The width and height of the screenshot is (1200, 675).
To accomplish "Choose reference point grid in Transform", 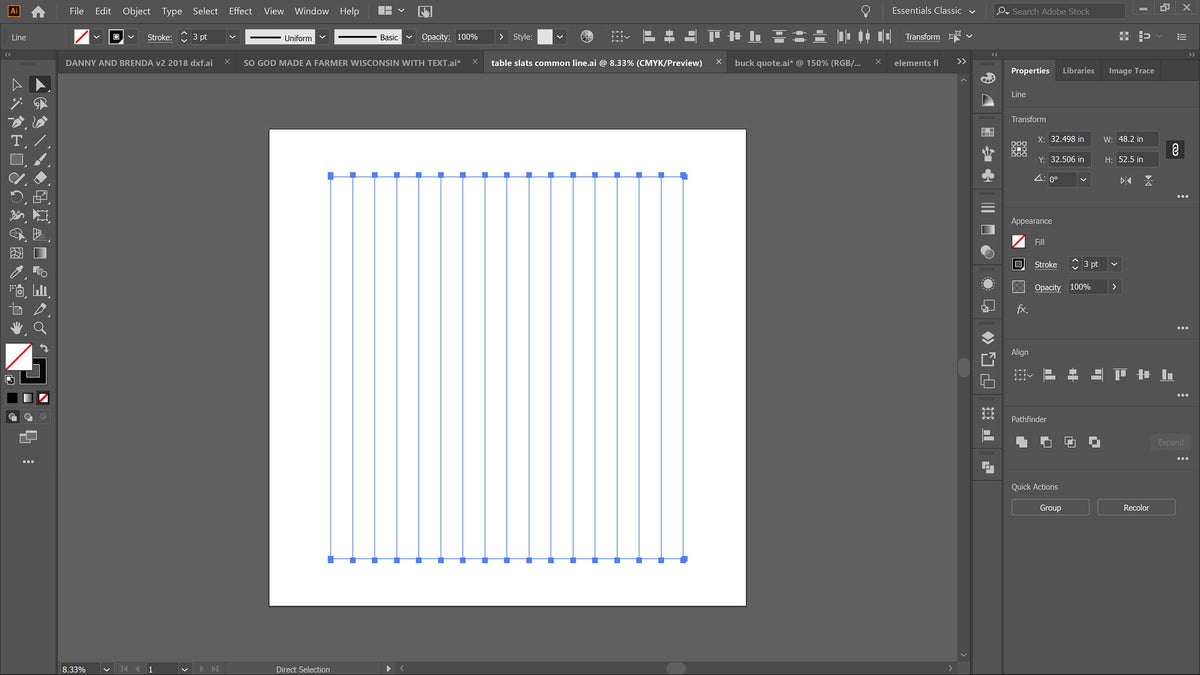I will [x=1019, y=149].
